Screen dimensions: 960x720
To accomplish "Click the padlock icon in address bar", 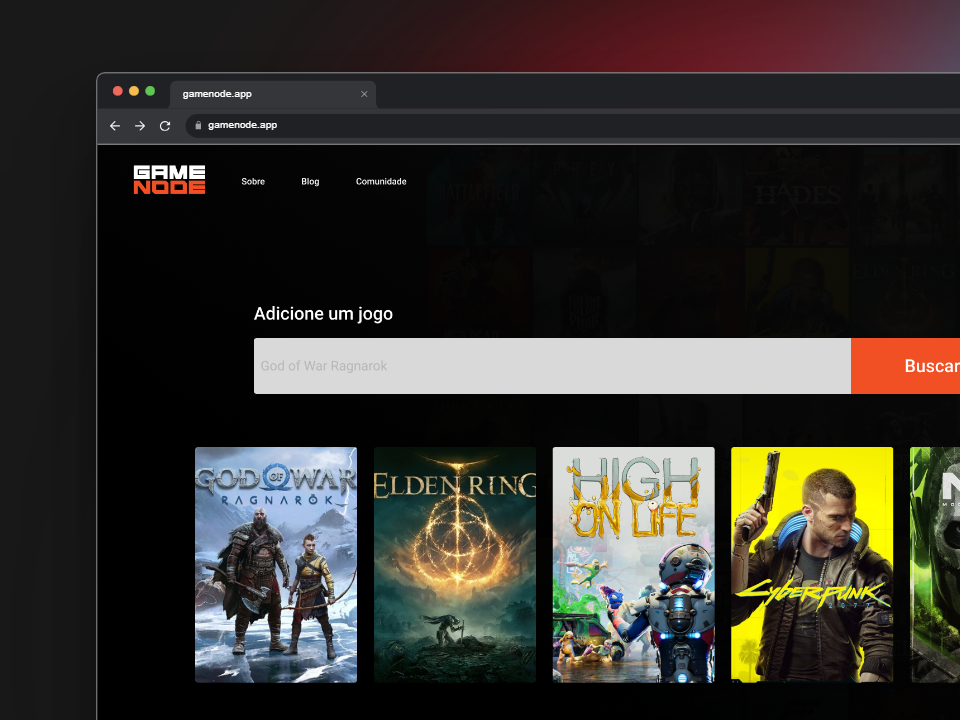I will [x=198, y=125].
